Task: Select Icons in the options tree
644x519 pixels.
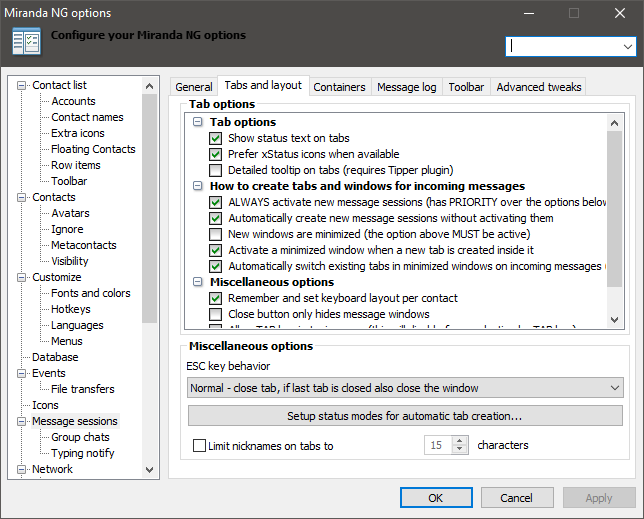Action: pyautogui.click(x=45, y=406)
